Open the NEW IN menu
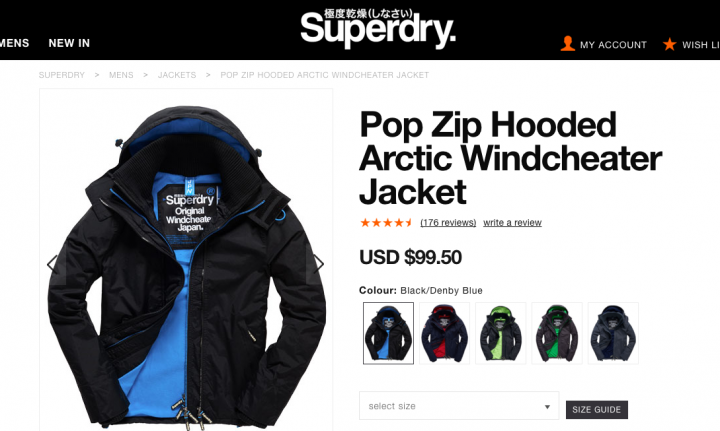Screen dimensions: 720x431 click(x=69, y=43)
